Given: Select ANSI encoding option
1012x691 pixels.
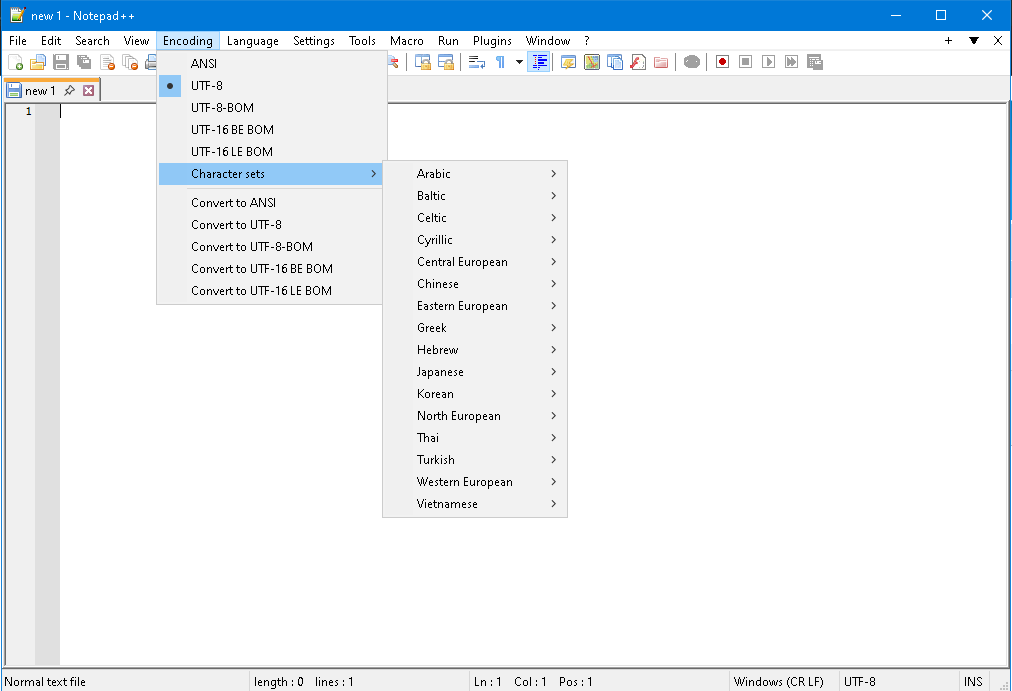Looking at the screenshot, I should (204, 64).
